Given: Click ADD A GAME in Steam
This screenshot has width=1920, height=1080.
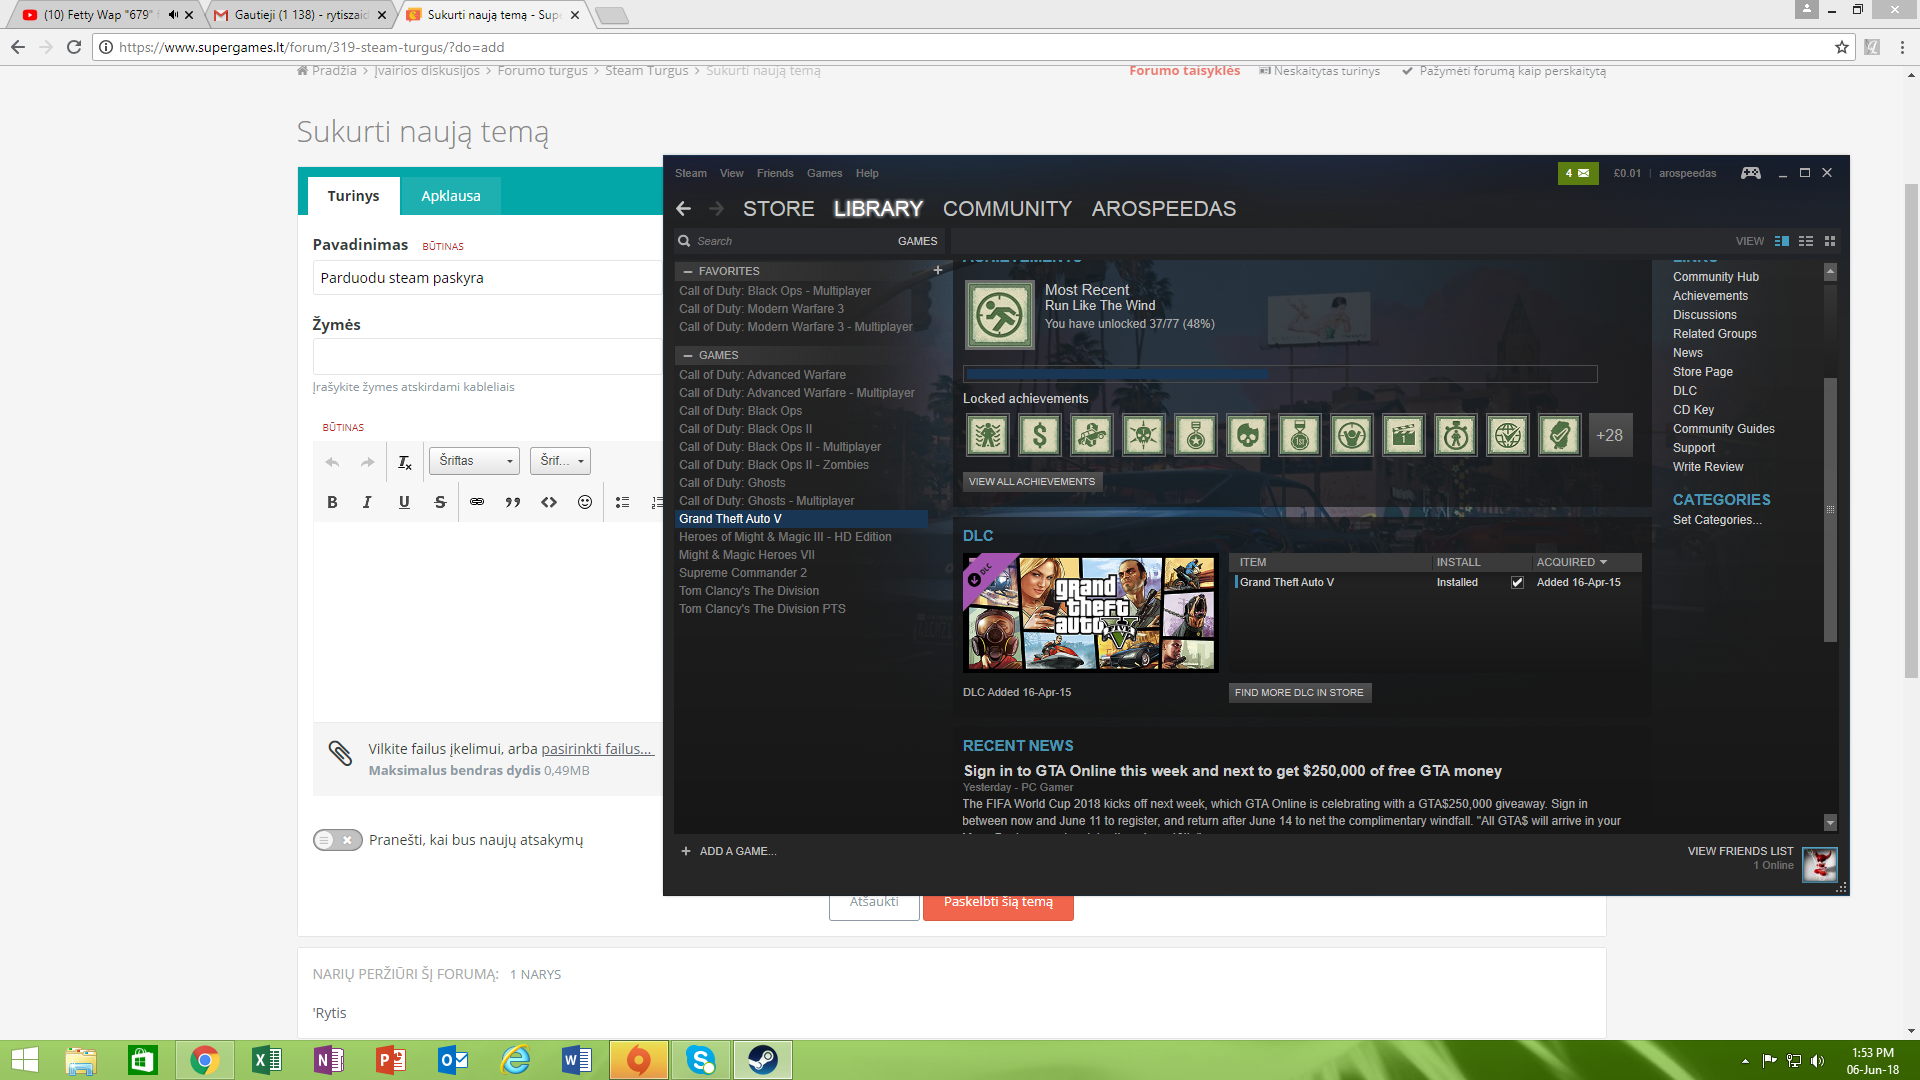Looking at the screenshot, I should 728,851.
